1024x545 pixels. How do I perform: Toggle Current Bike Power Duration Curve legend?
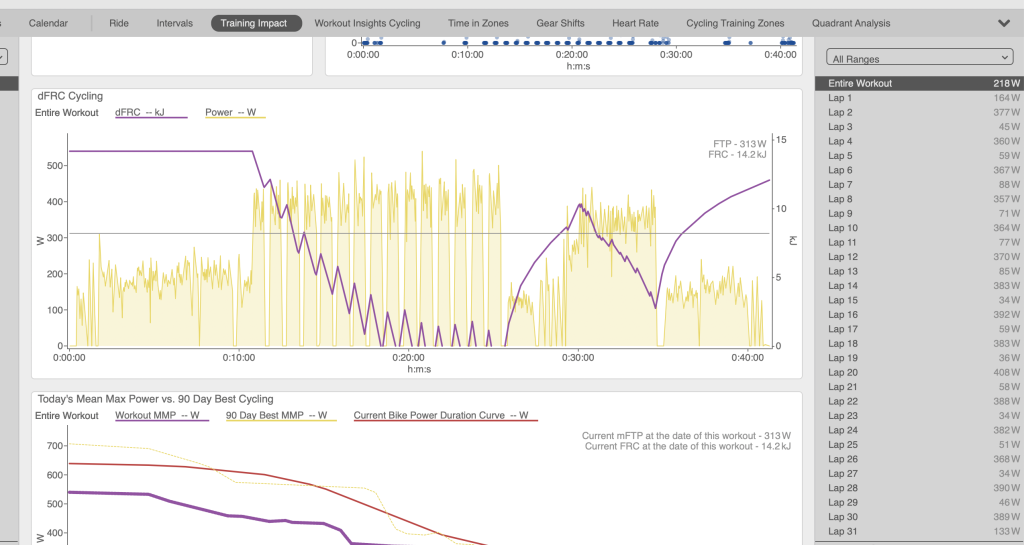[445, 415]
